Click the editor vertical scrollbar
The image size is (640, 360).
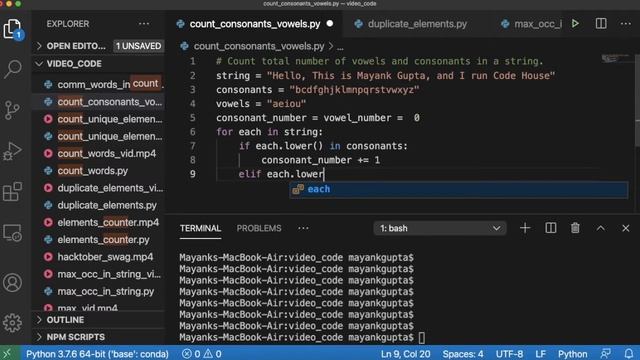(637, 100)
